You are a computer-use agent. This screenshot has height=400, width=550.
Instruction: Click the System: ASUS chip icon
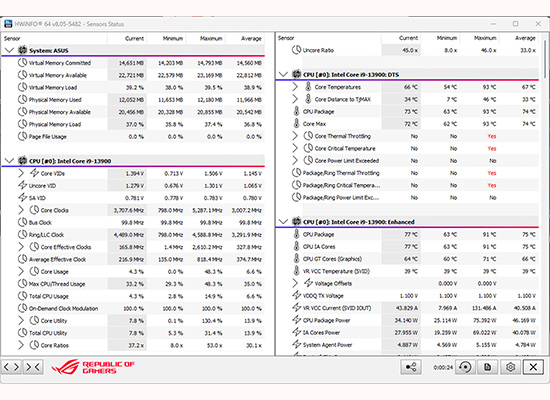coord(23,50)
